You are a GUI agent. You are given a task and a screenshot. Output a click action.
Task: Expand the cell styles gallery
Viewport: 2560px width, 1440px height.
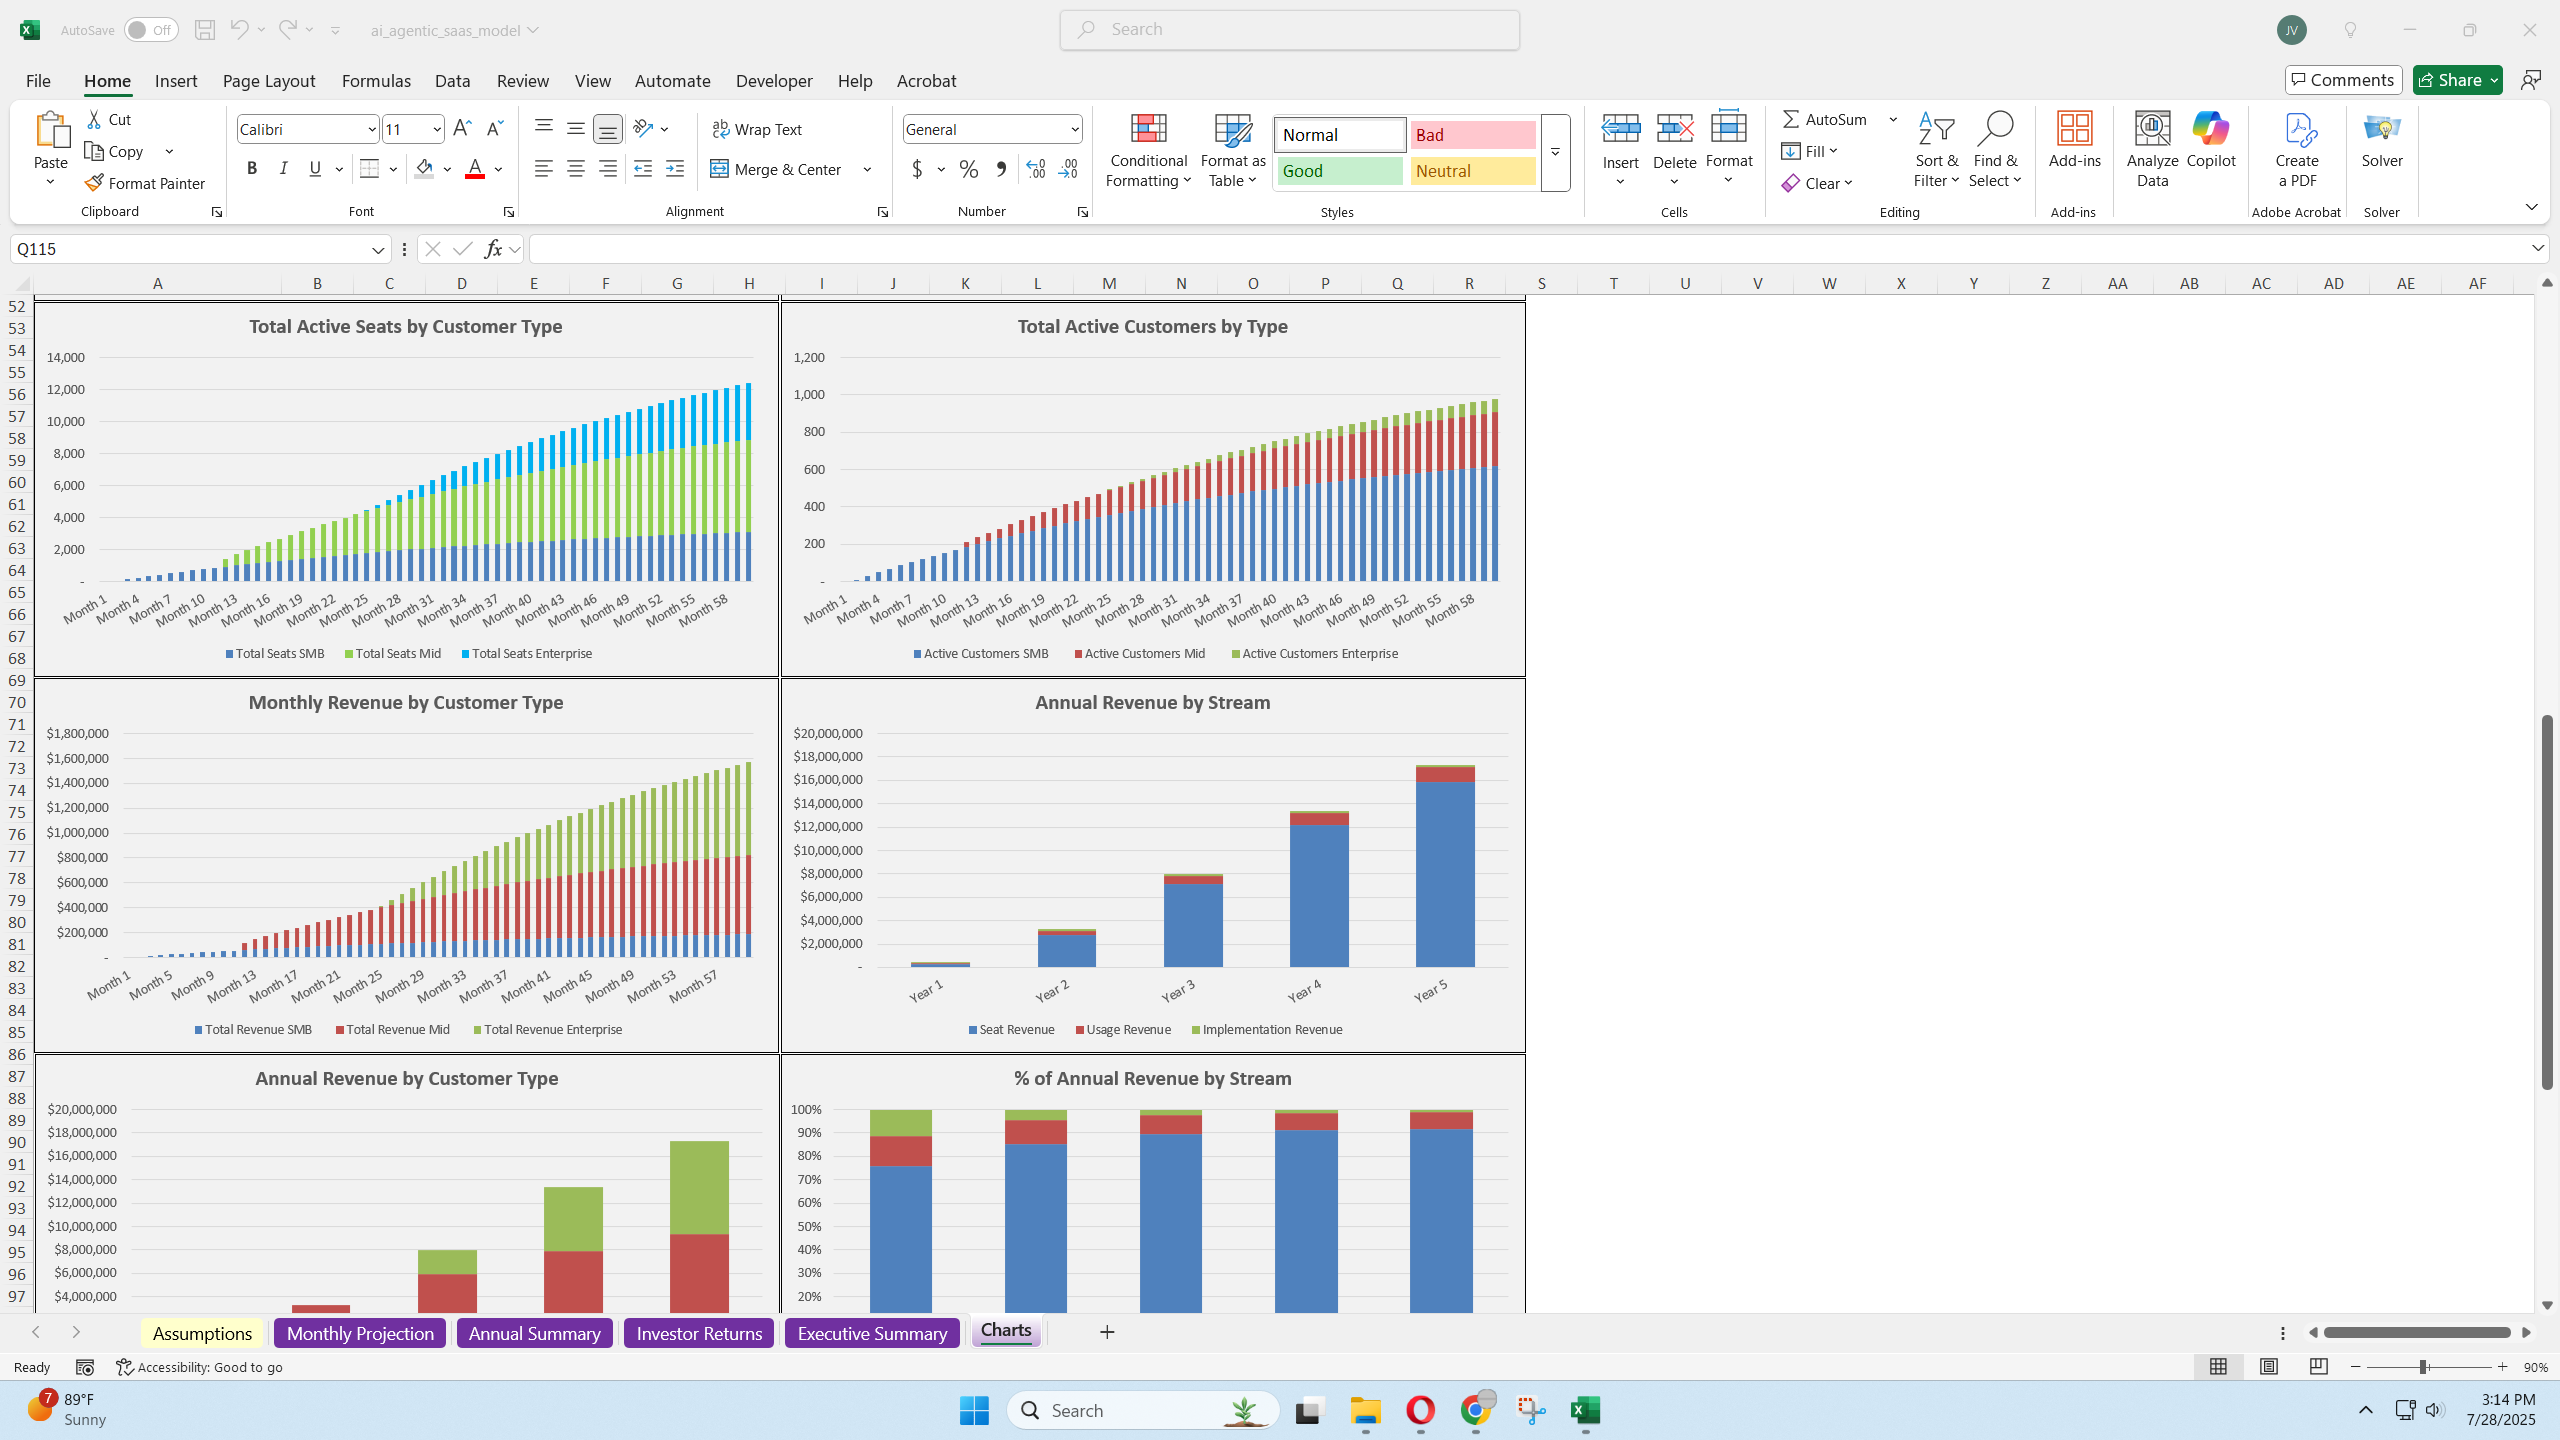coord(1555,152)
